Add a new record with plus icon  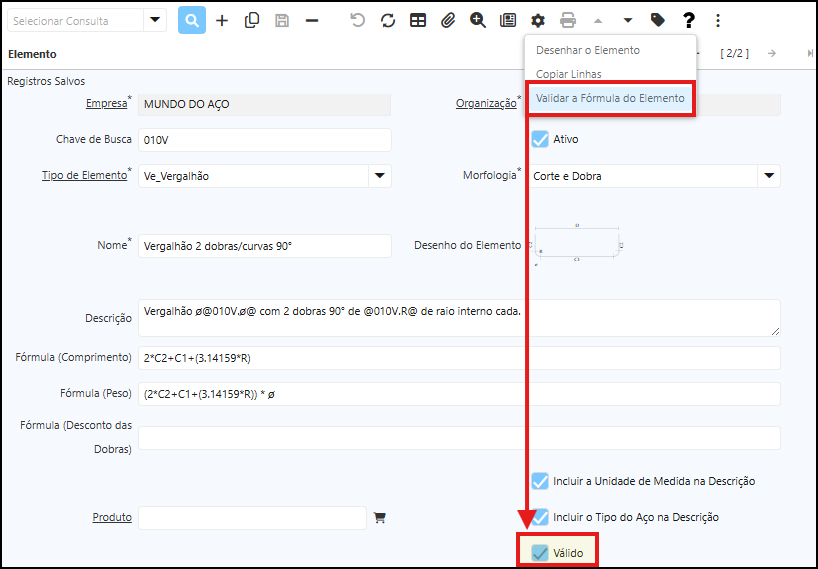coord(222,20)
